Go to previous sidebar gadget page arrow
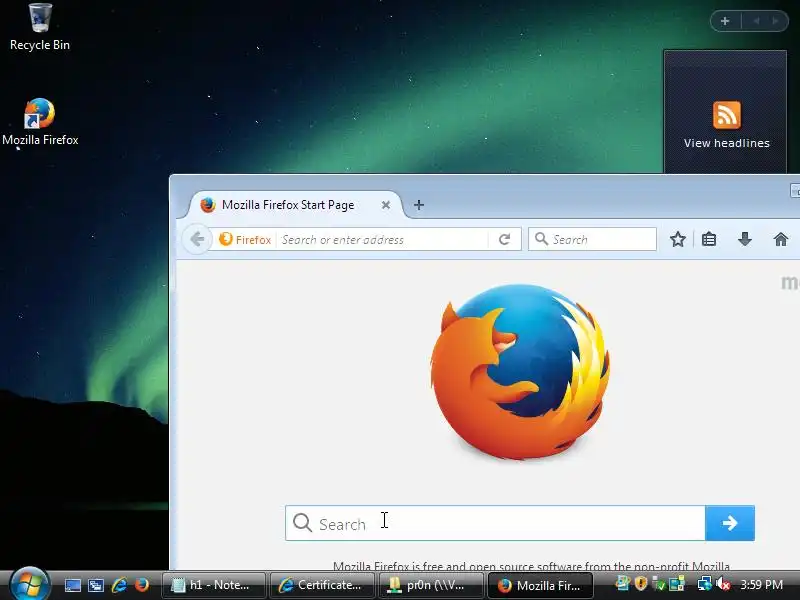This screenshot has height=600, width=800. click(x=756, y=21)
